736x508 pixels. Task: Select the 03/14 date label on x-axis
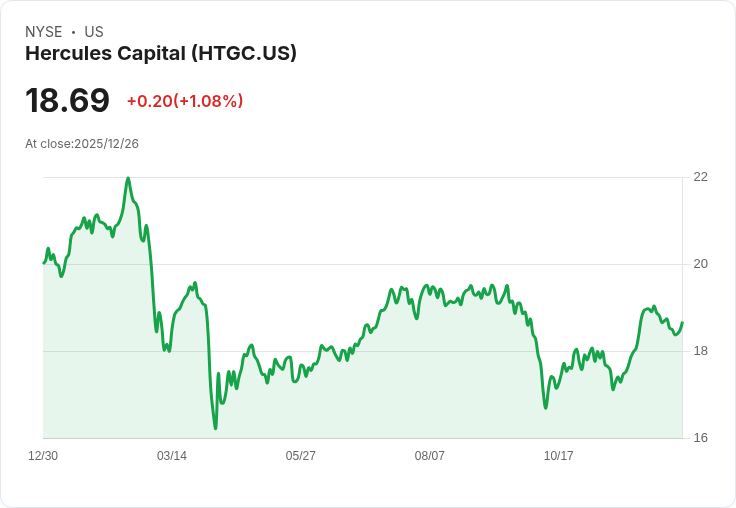pos(172,455)
